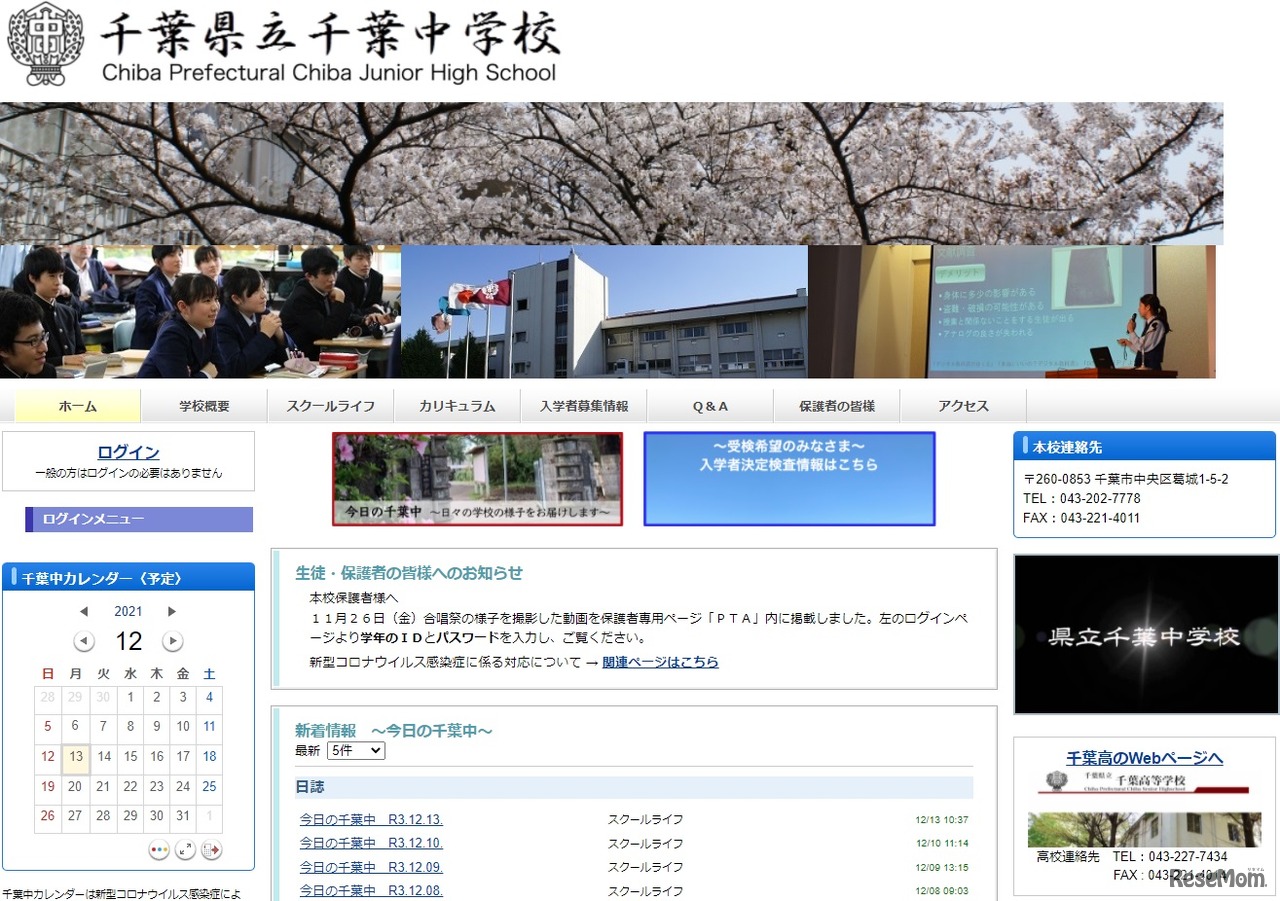The width and height of the screenshot is (1280, 901).
Task: Click the next year arrow beside 2021
Action: pos(172,612)
